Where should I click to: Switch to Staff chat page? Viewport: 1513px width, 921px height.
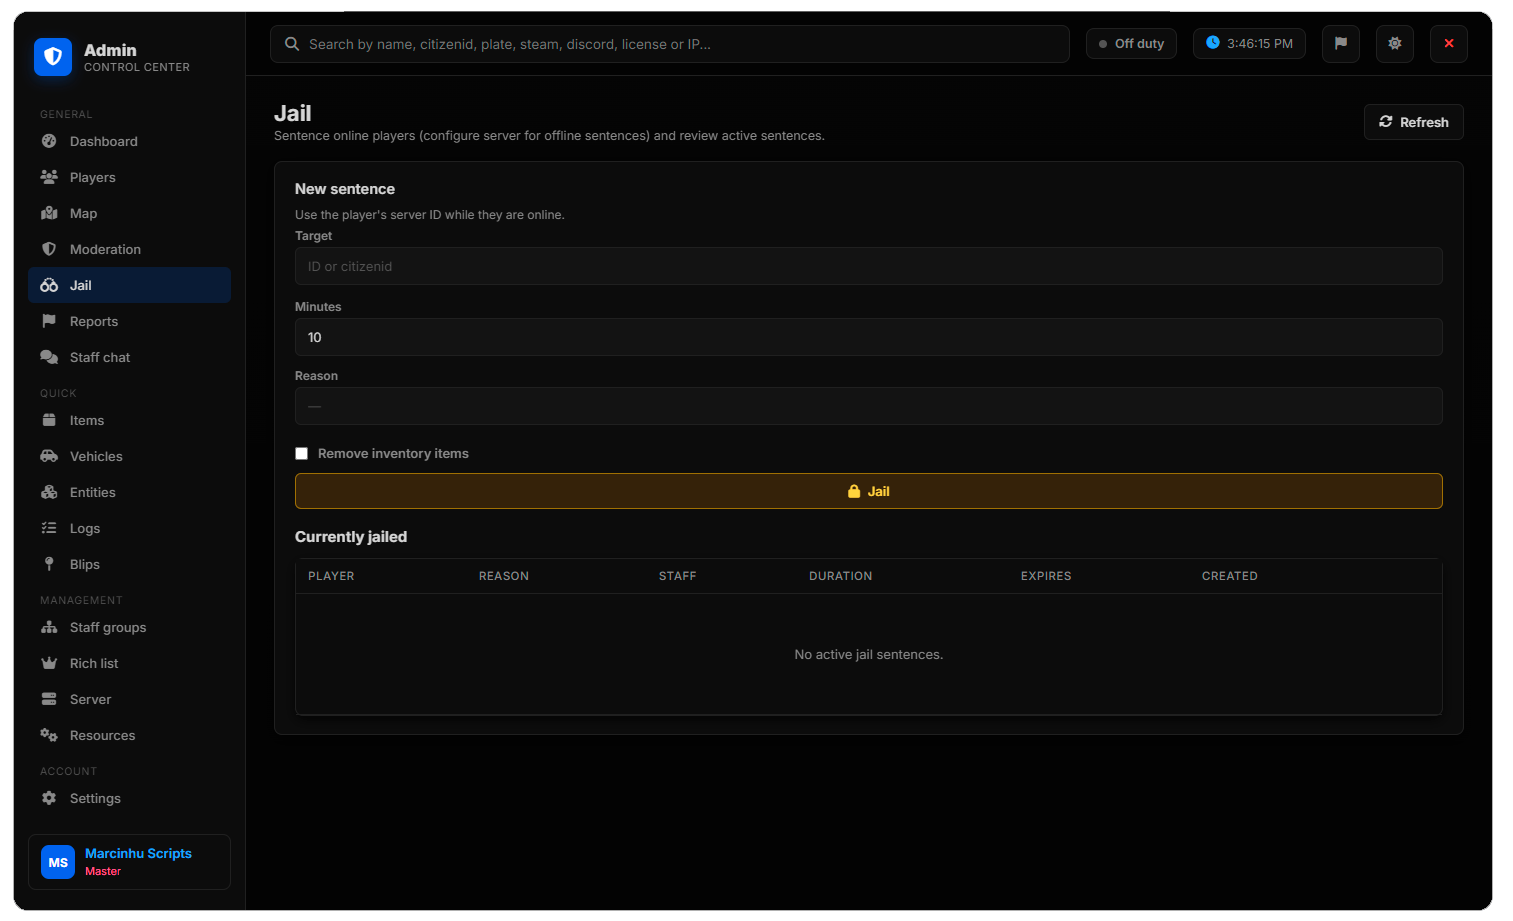(x=130, y=357)
